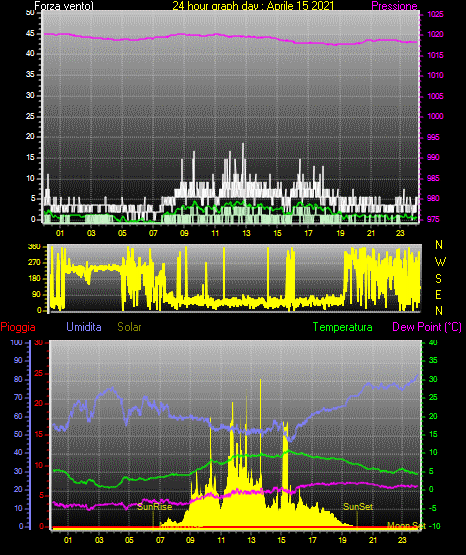Click the wind speed value 20 on the left axis
Screen dimensions: 466x555
[30, 137]
